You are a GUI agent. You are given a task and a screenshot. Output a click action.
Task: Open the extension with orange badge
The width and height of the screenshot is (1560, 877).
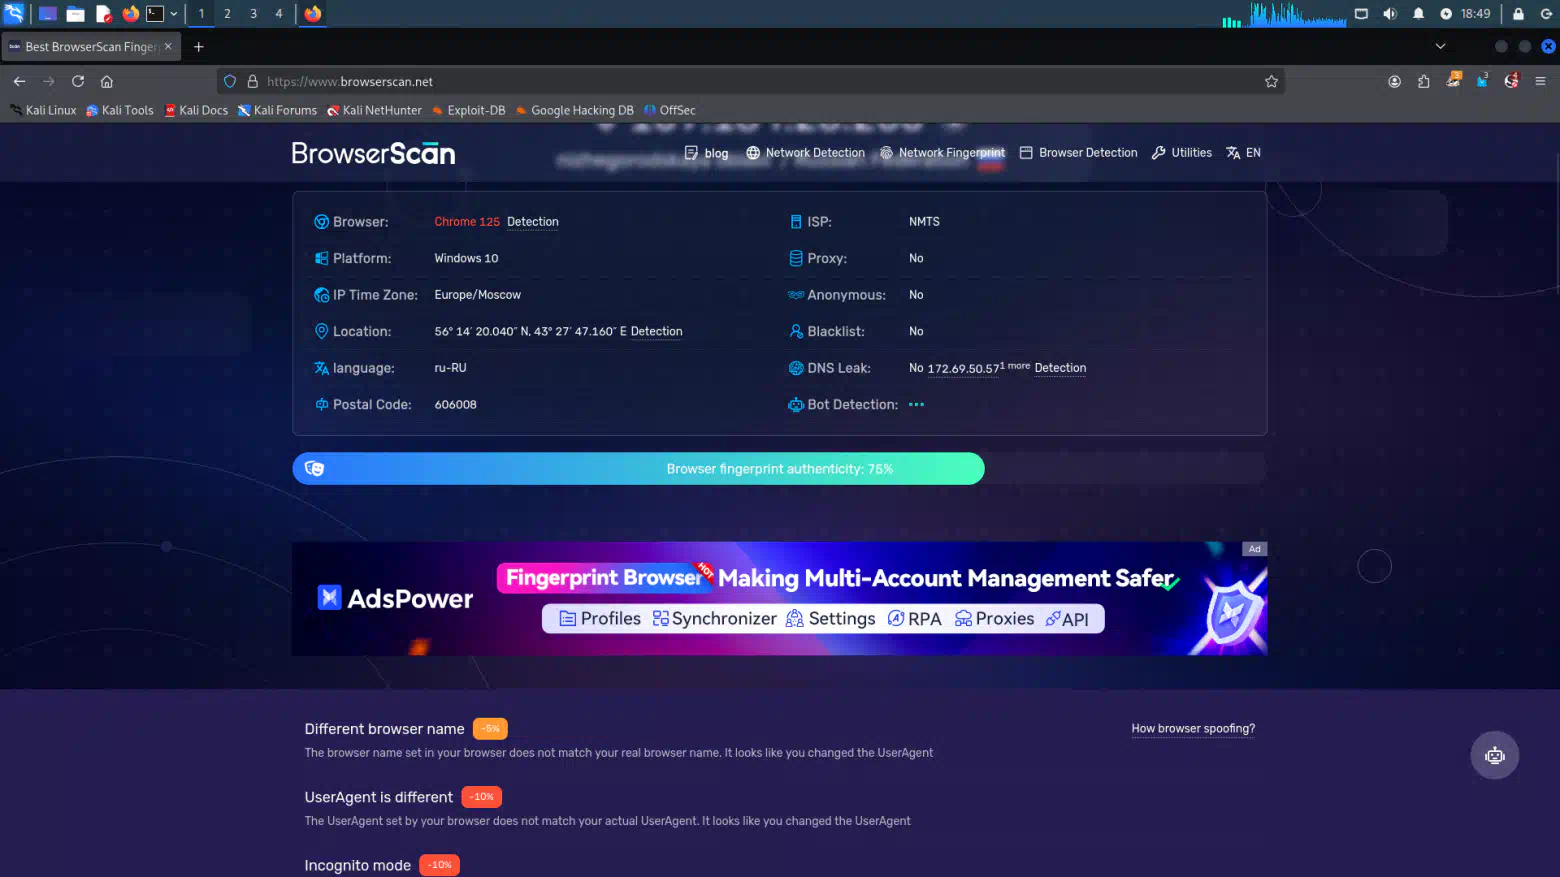click(x=1453, y=80)
